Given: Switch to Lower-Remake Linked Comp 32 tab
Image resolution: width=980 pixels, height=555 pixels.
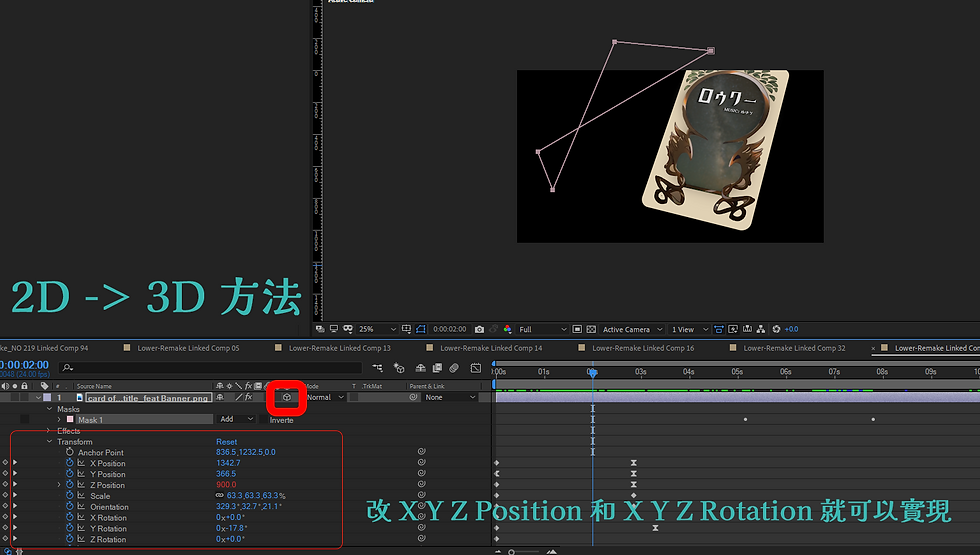Looking at the screenshot, I should (794, 348).
